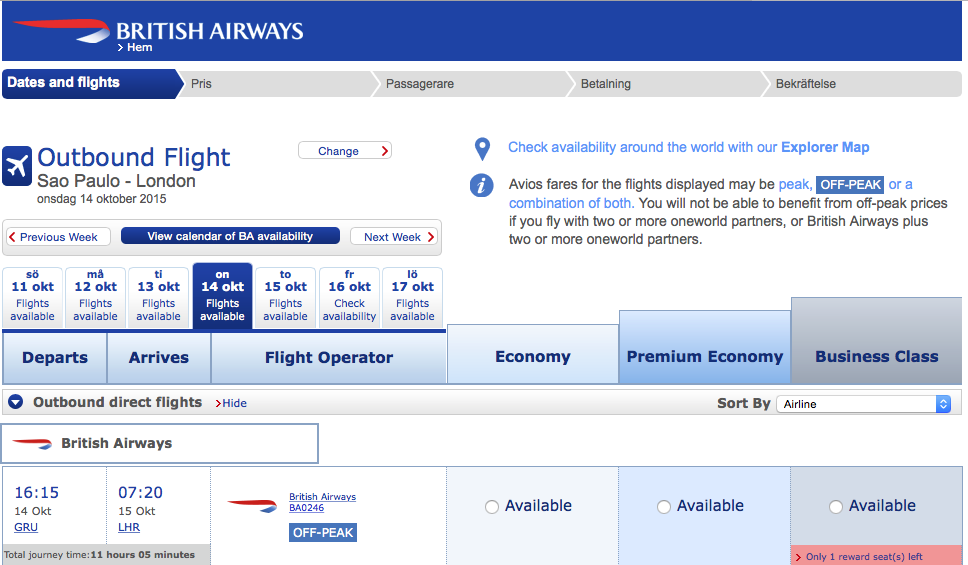The height and width of the screenshot is (565, 968).
Task: Open the BA0246 flight number link
Action: click(306, 508)
